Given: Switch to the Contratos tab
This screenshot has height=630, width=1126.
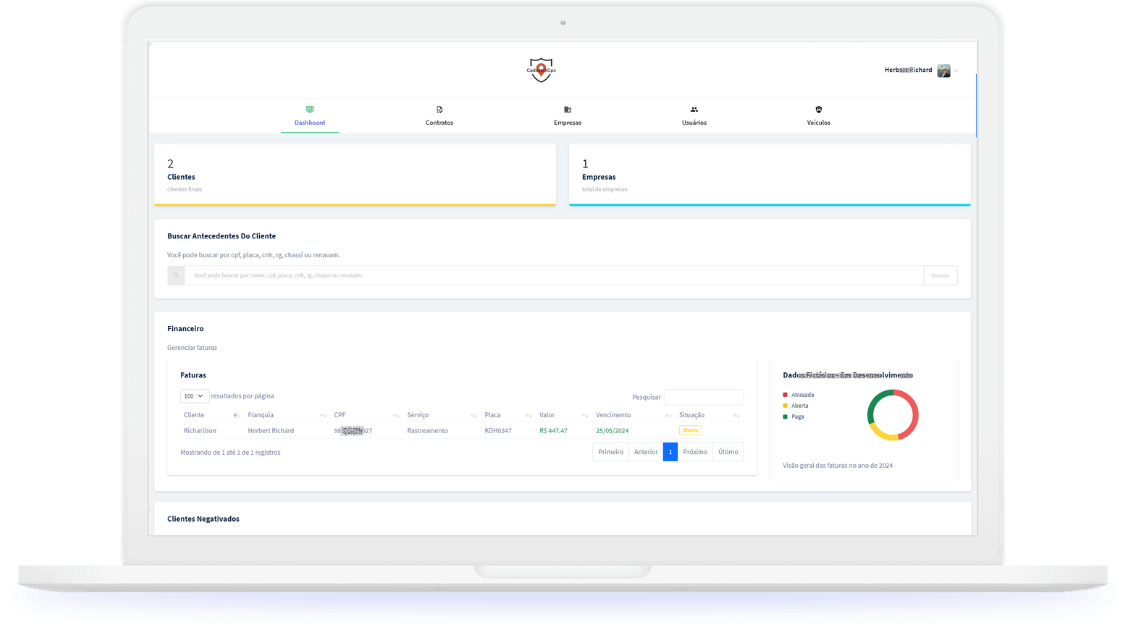Looking at the screenshot, I should tap(439, 122).
